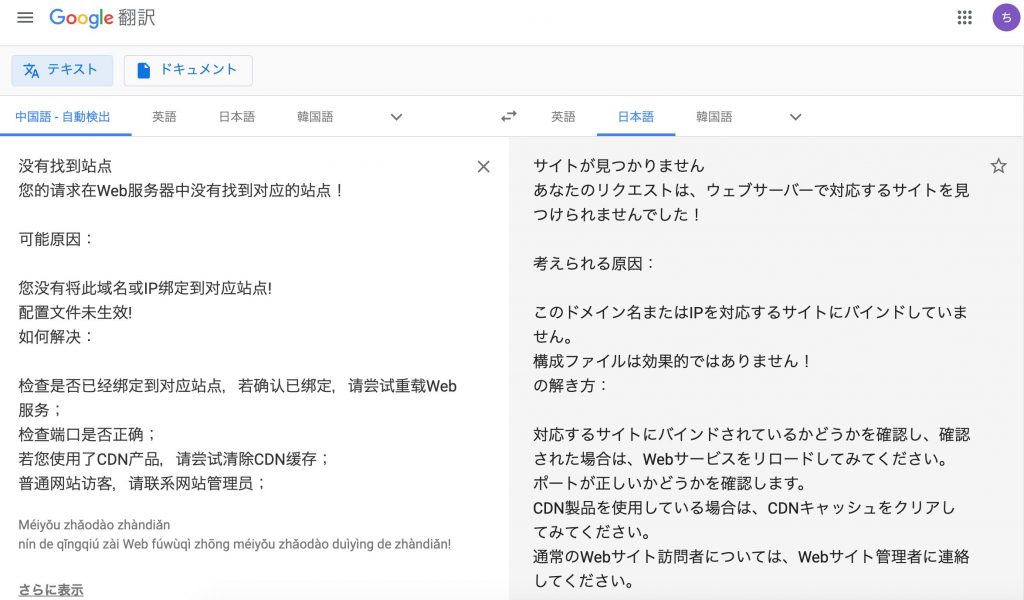Open the Google apps grid

coord(963,17)
